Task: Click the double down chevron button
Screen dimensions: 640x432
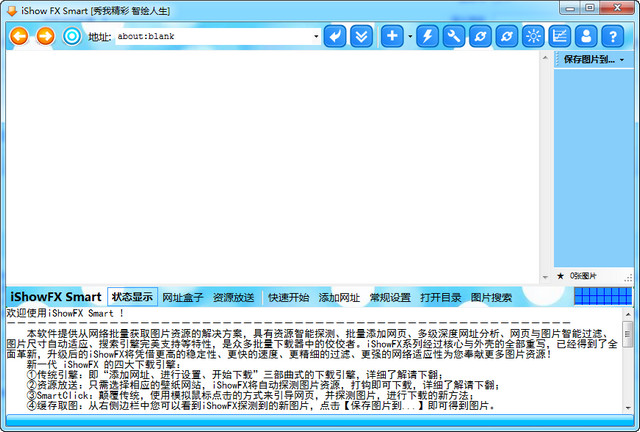Action: [x=361, y=36]
